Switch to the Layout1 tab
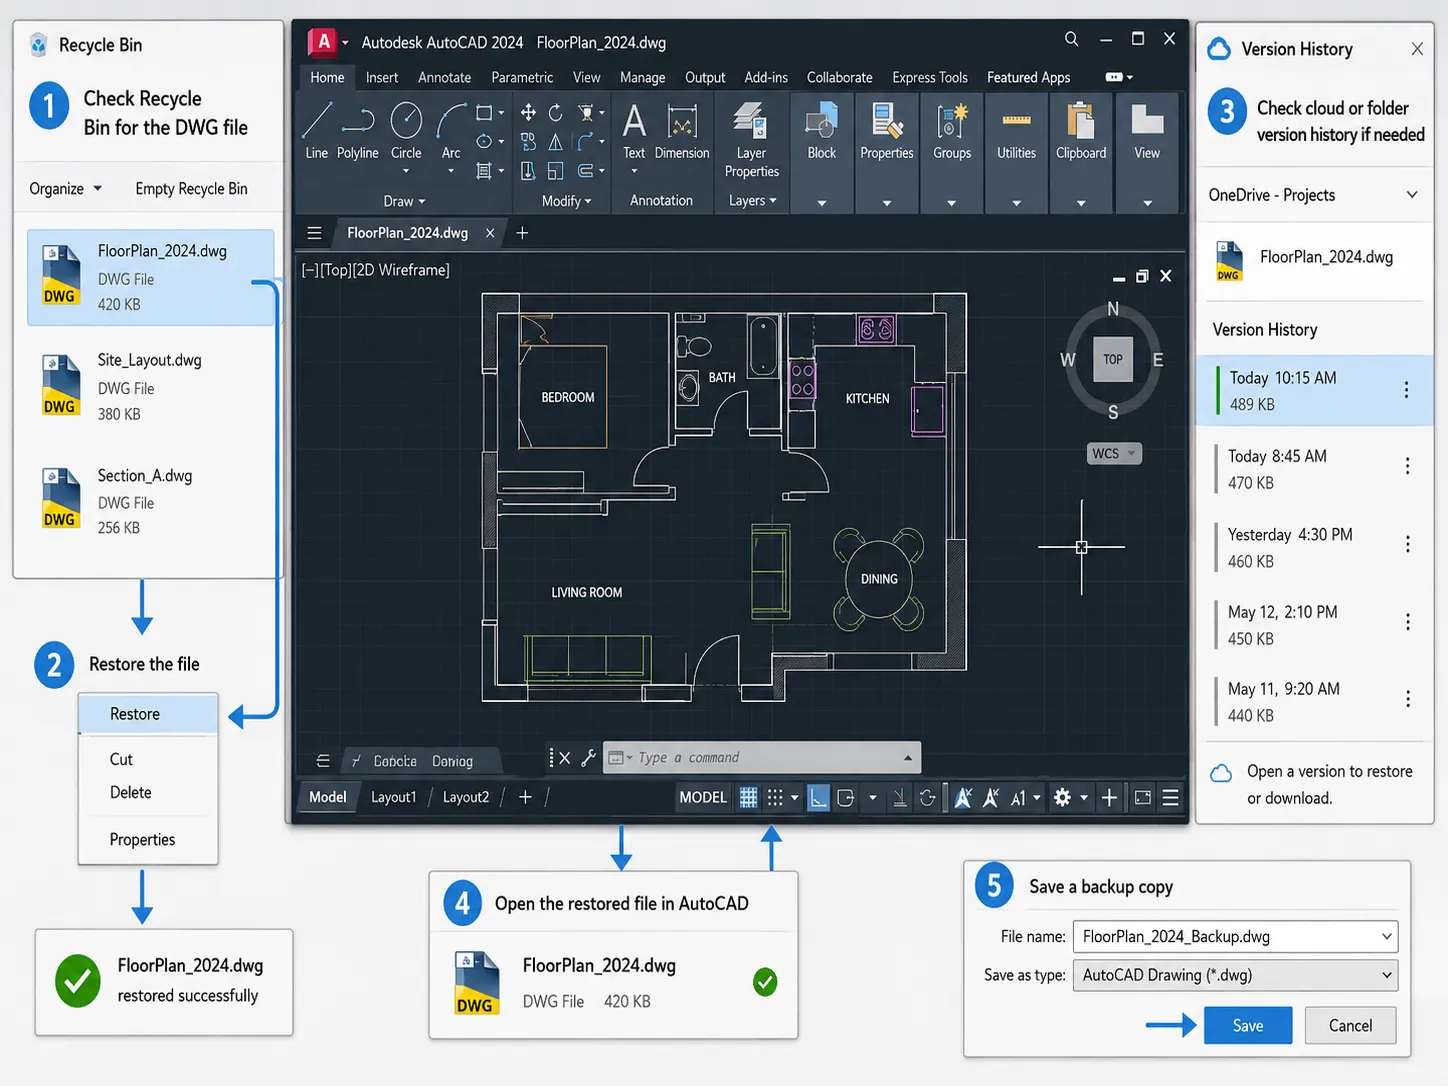 [393, 797]
